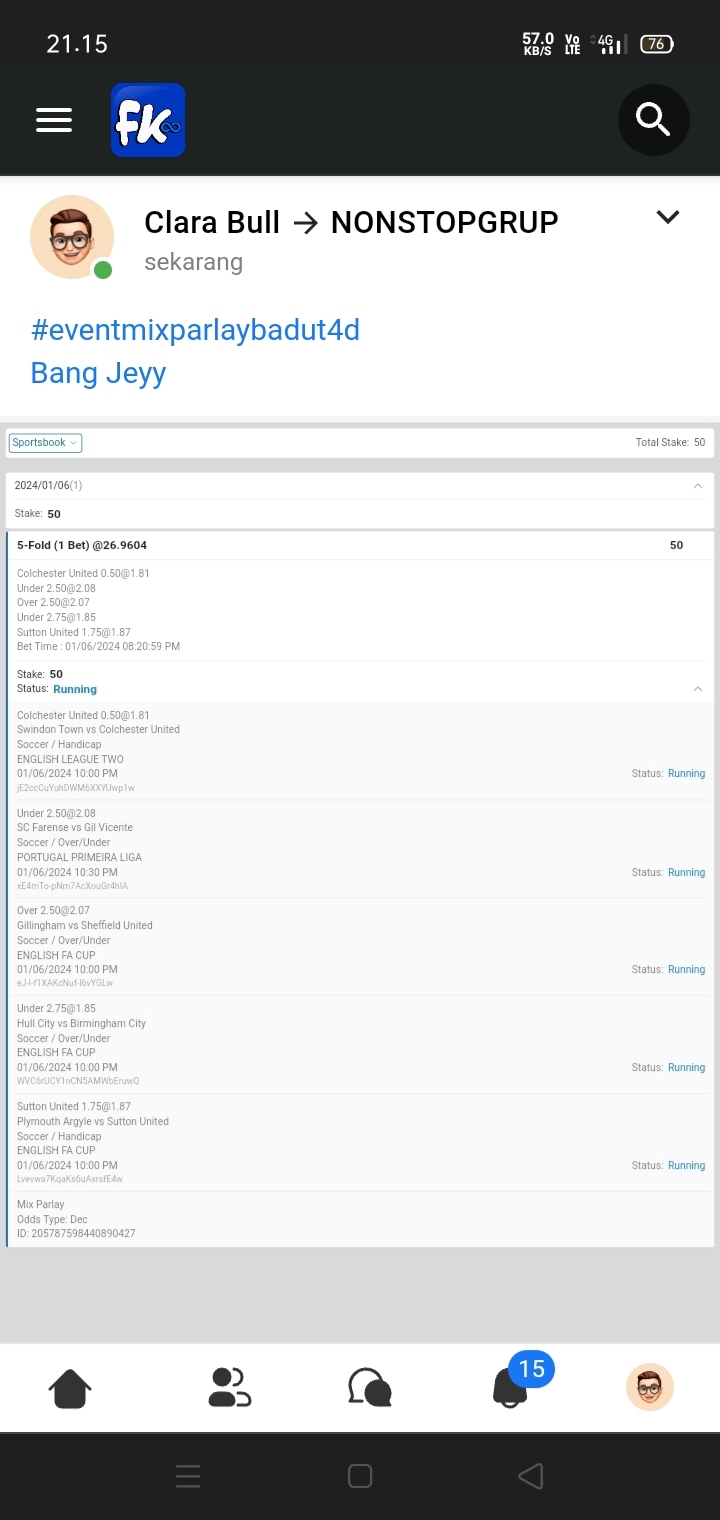
Task: Open notifications bell with 15 badge
Action: [512, 1386]
